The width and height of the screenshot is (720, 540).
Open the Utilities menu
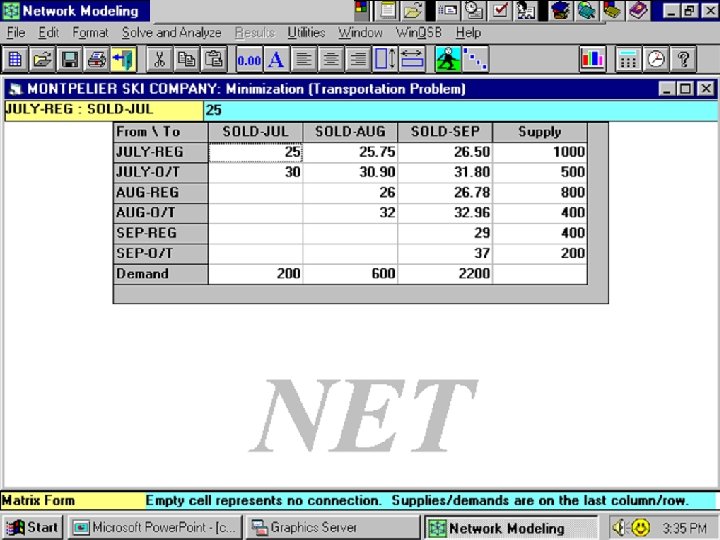pos(306,33)
